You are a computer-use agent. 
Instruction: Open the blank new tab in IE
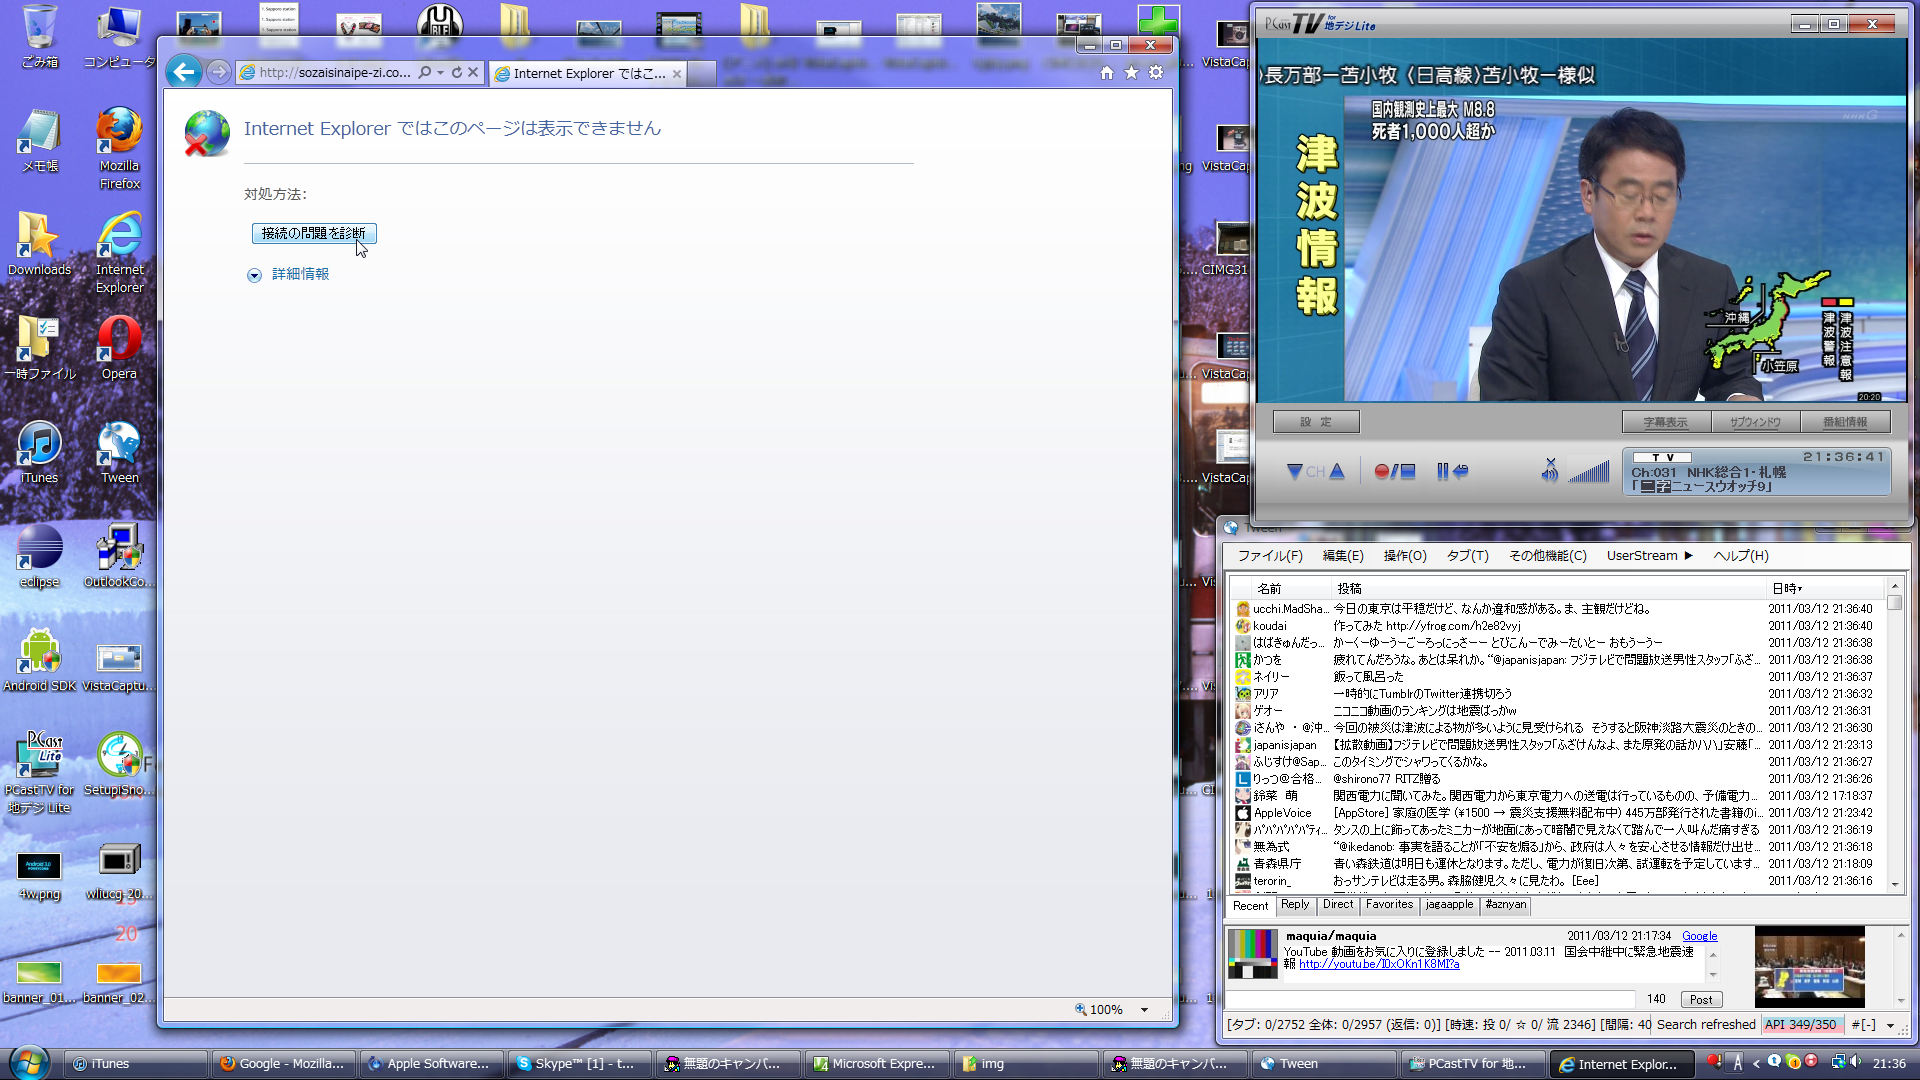[x=702, y=74]
